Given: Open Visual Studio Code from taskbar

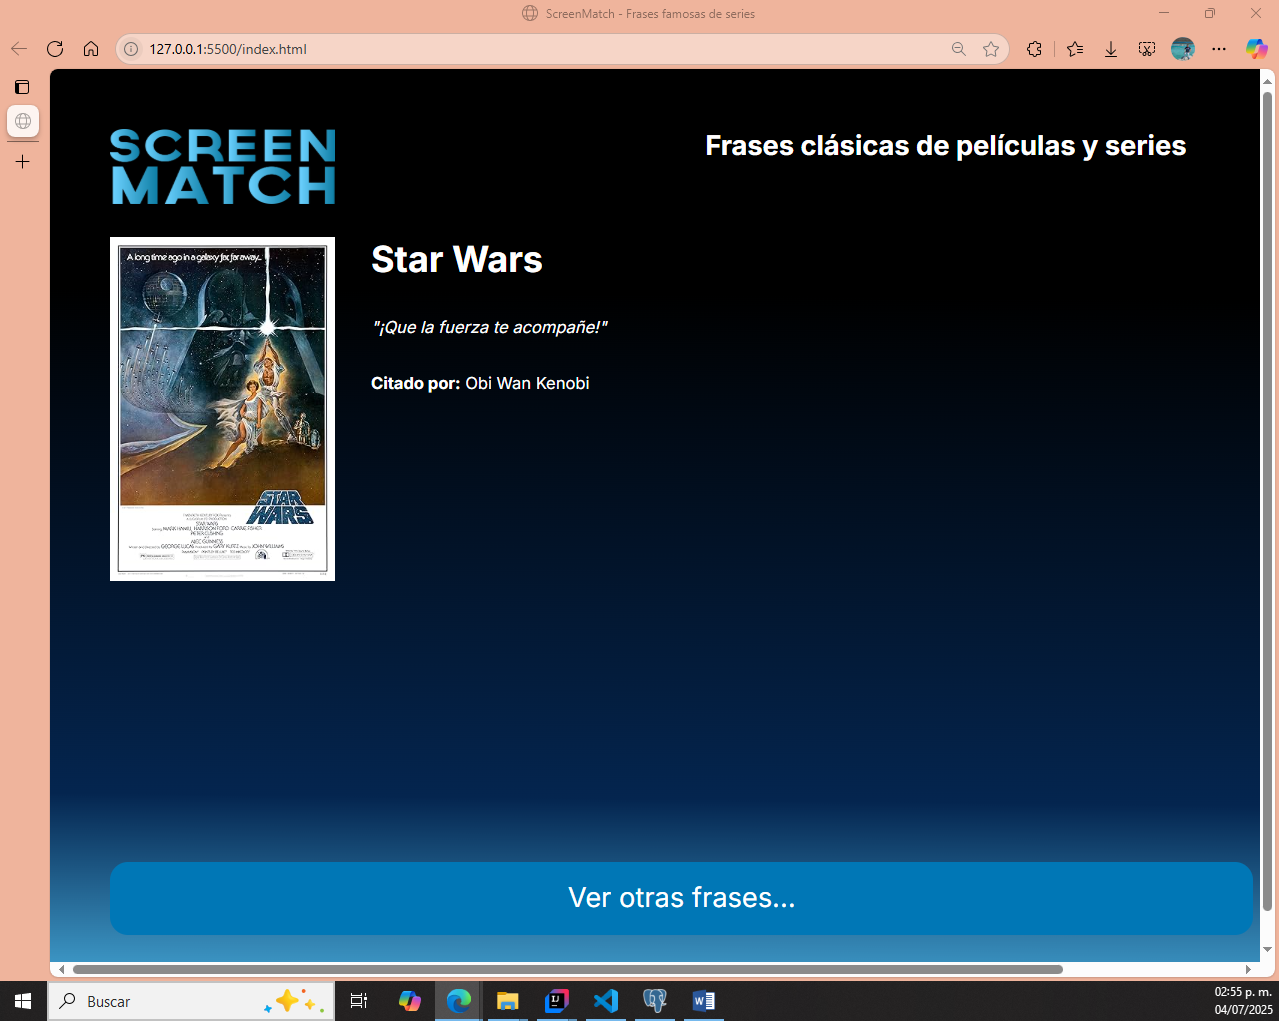Looking at the screenshot, I should point(606,1001).
